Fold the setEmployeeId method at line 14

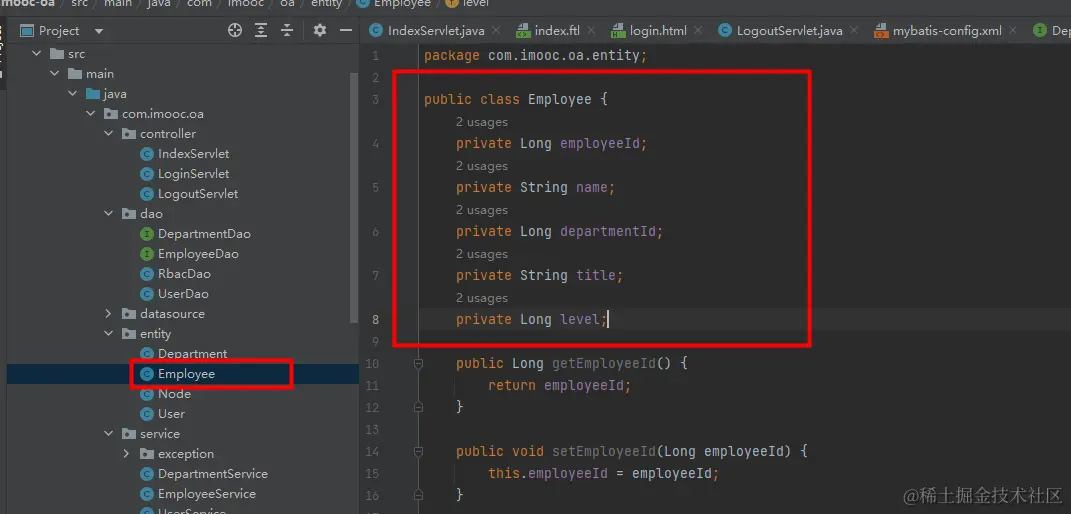pyautogui.click(x=419, y=451)
